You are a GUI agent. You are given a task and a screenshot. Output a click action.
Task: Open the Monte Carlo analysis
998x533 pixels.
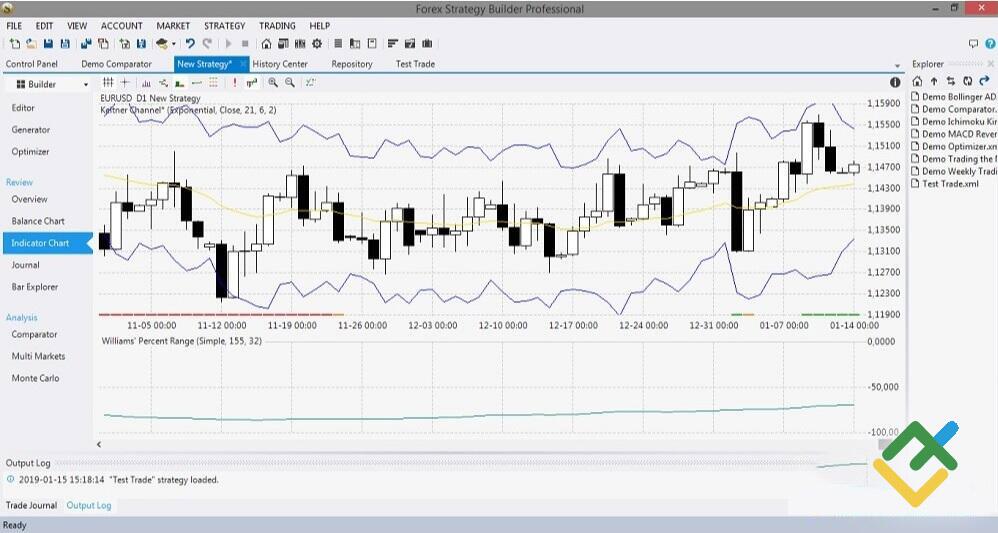(x=35, y=378)
